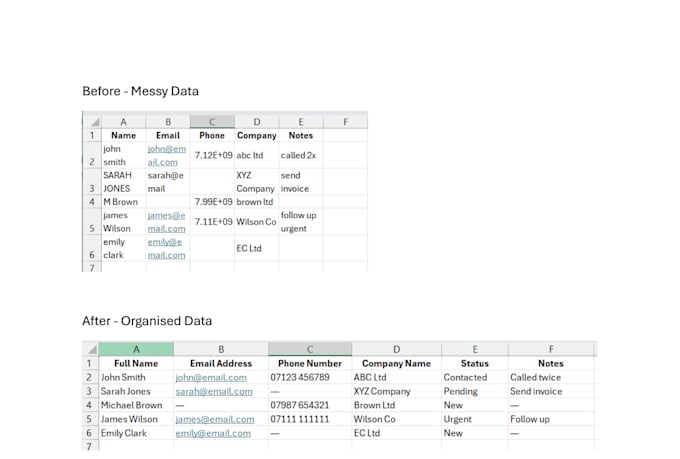Click the select-all corner in the After table

click(90, 349)
